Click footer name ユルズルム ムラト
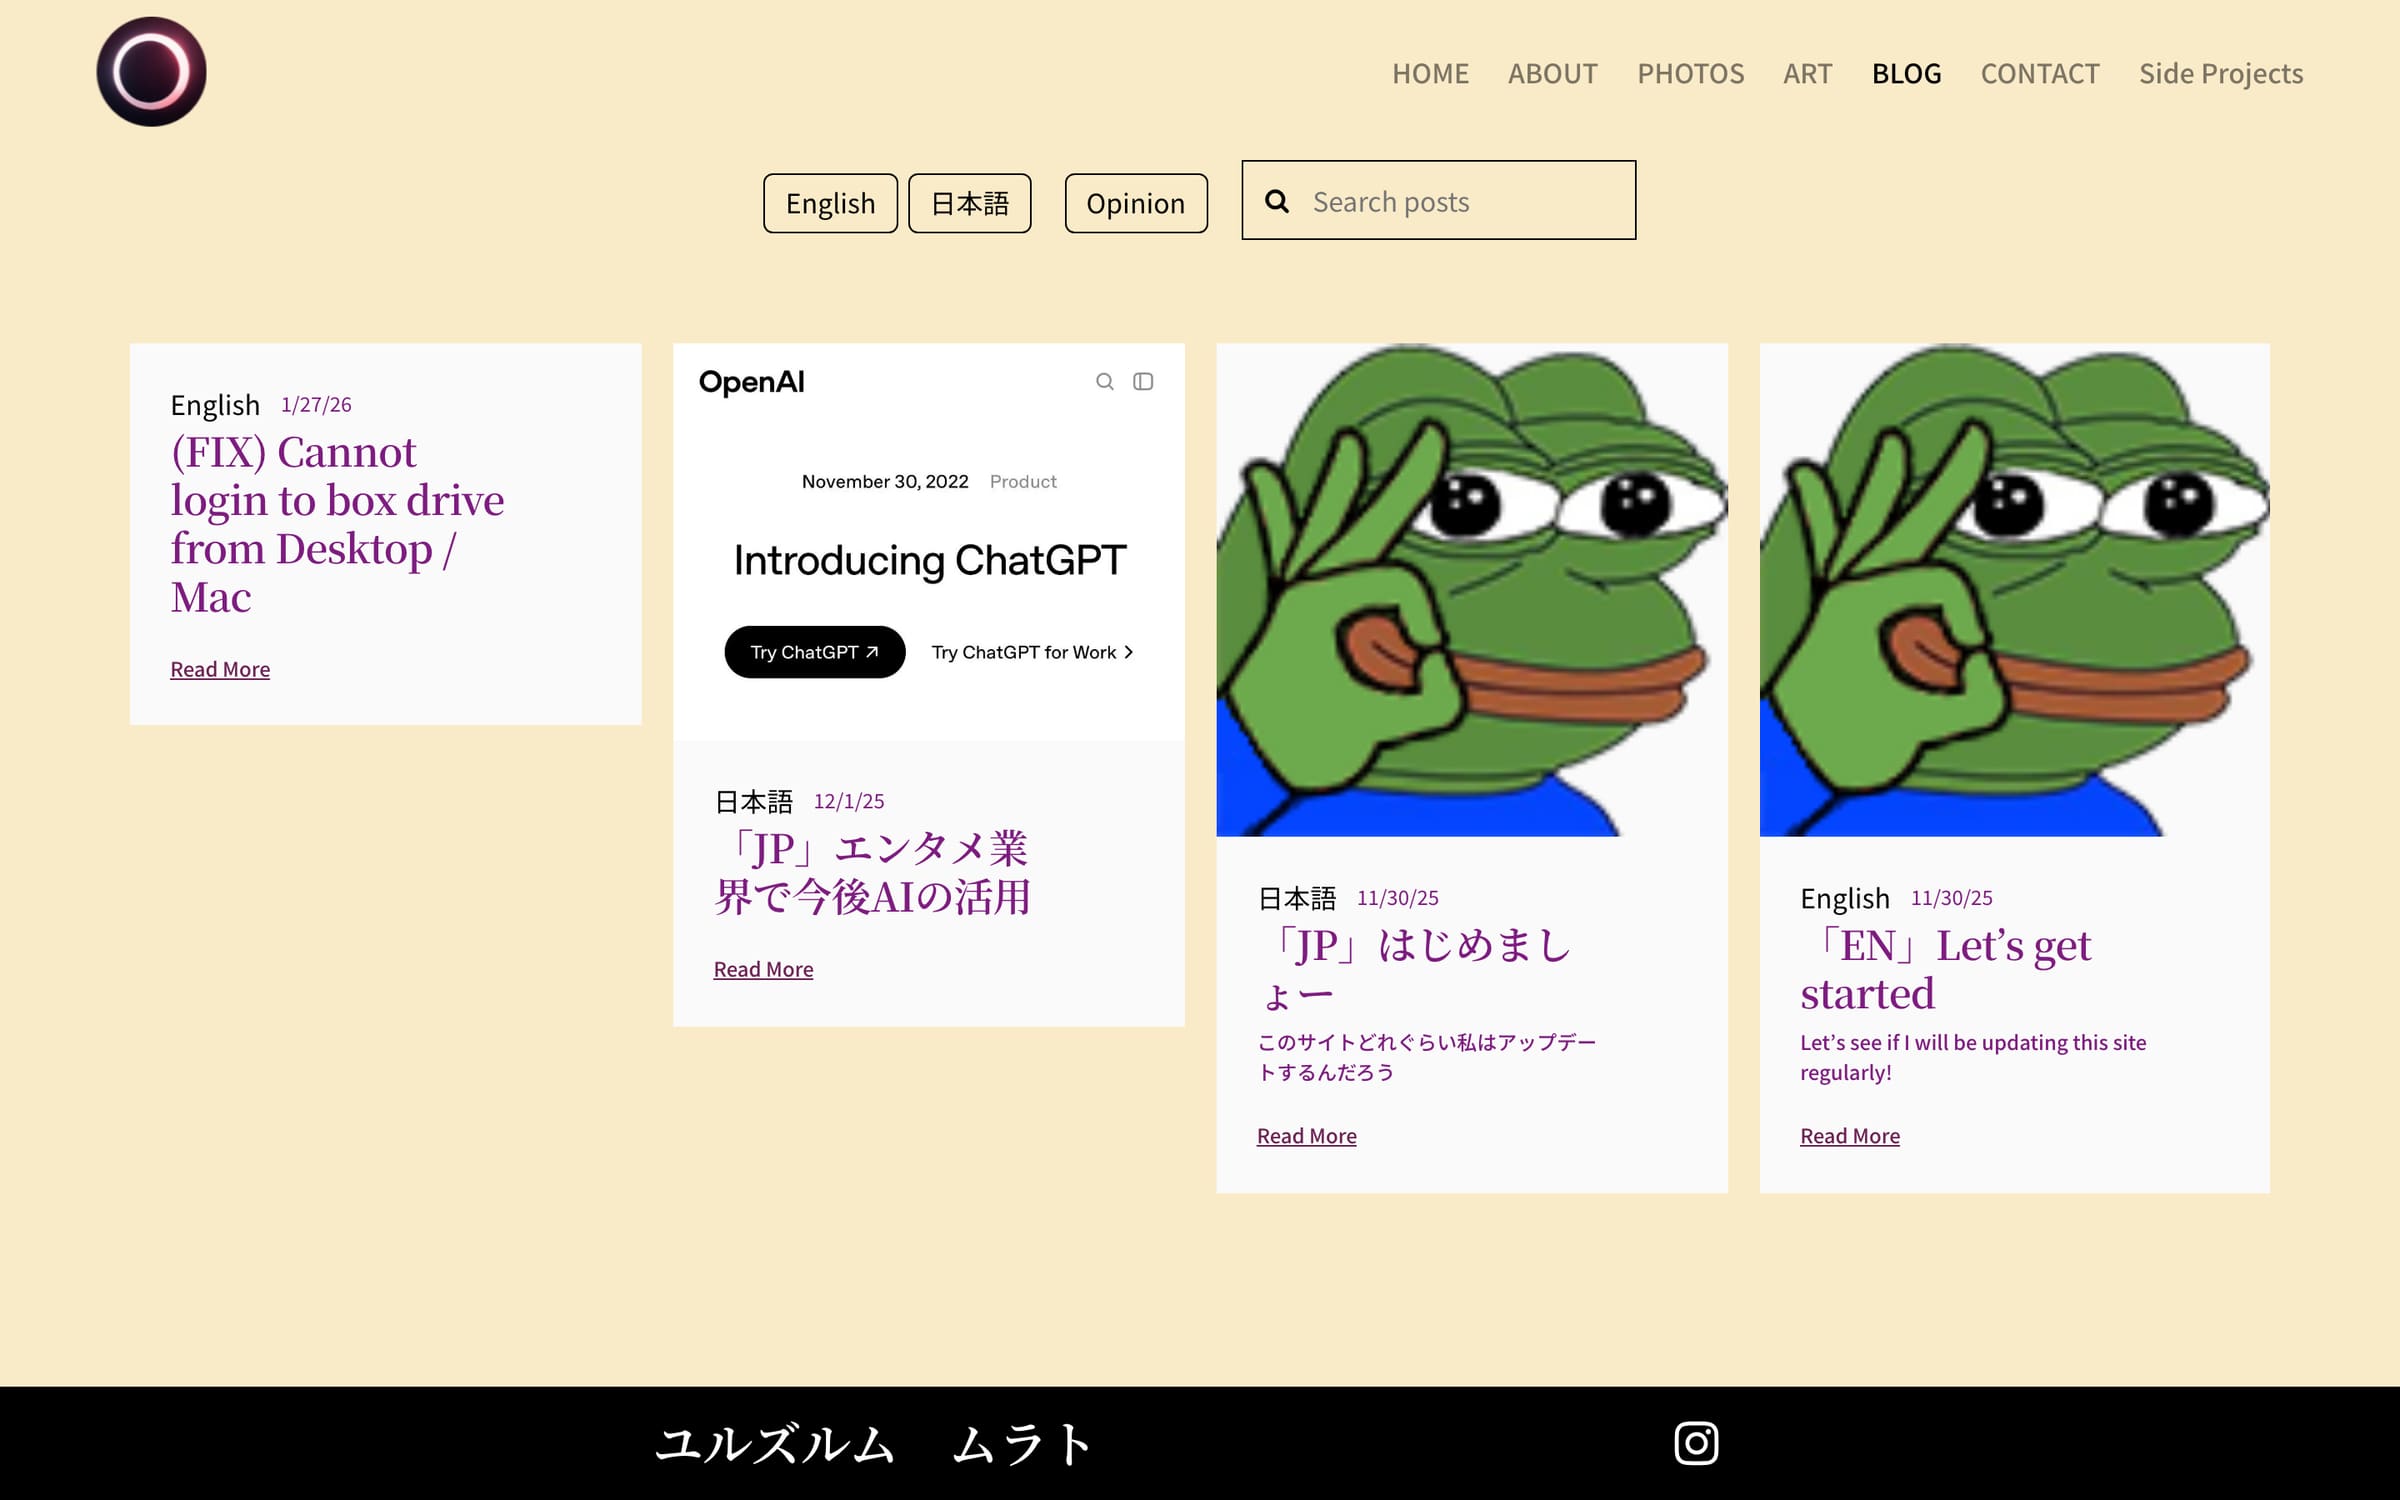Image resolution: width=2400 pixels, height=1500 pixels. (x=873, y=1444)
